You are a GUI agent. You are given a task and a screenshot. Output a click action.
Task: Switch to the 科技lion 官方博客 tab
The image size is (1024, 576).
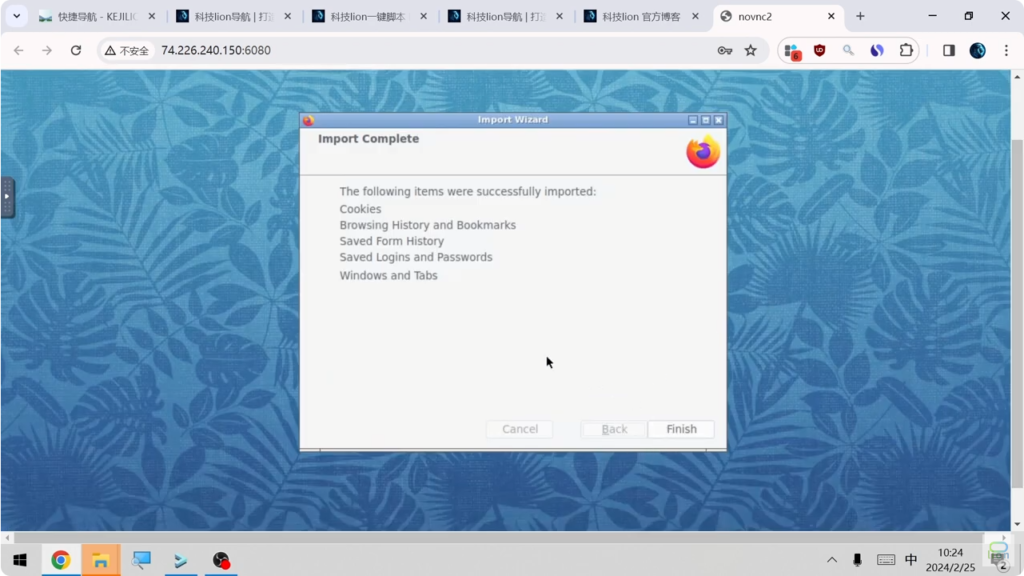tap(640, 16)
